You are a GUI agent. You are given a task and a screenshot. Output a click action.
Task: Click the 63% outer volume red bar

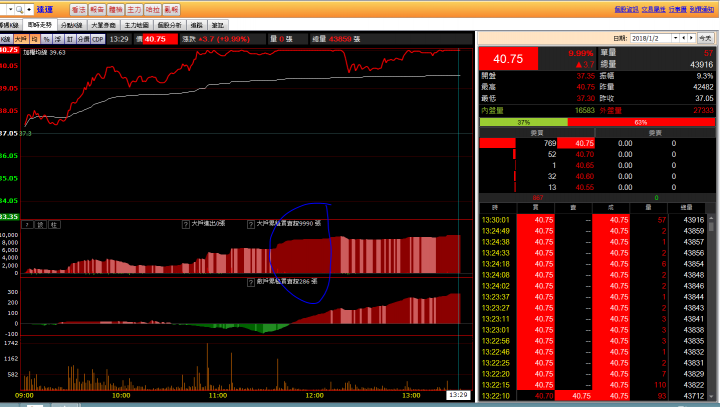641,122
